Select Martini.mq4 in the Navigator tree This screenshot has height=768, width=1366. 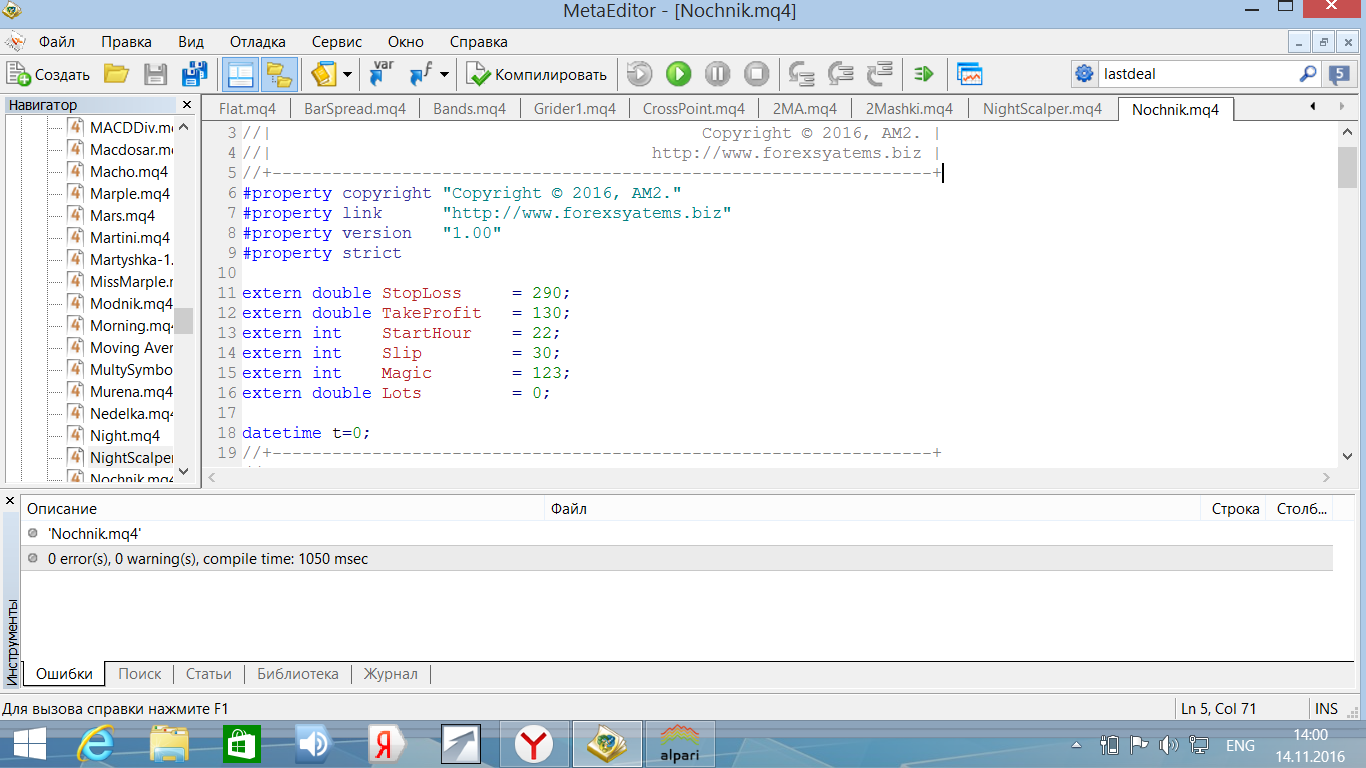point(129,238)
